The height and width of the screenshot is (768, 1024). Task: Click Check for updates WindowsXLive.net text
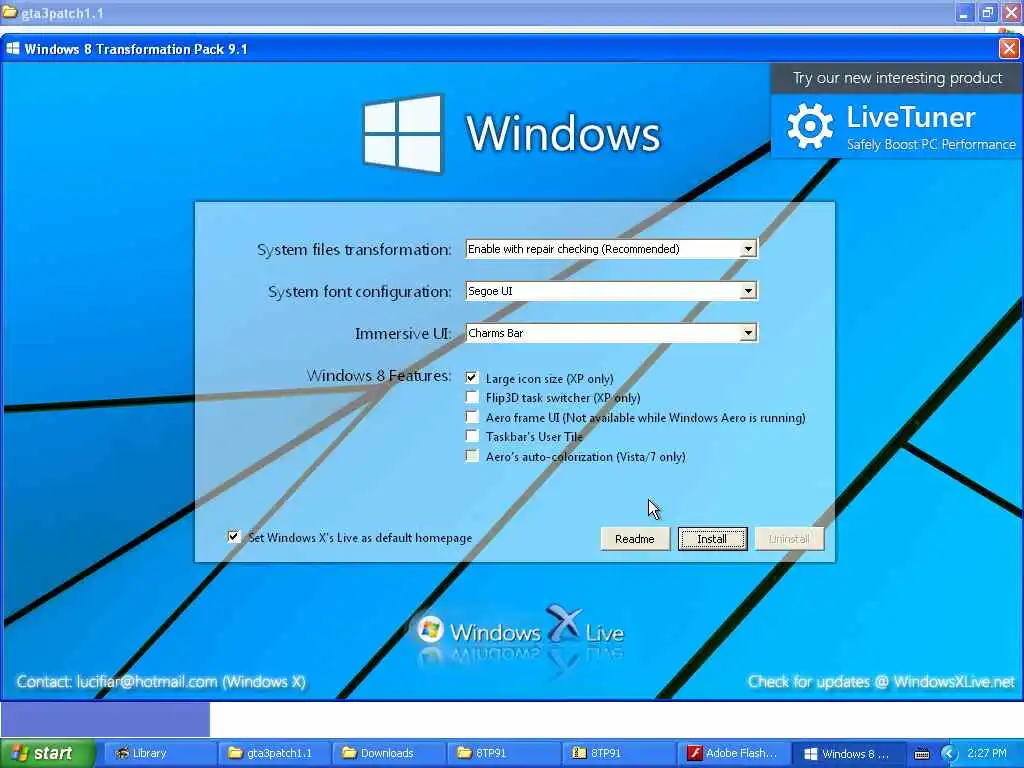pos(881,682)
